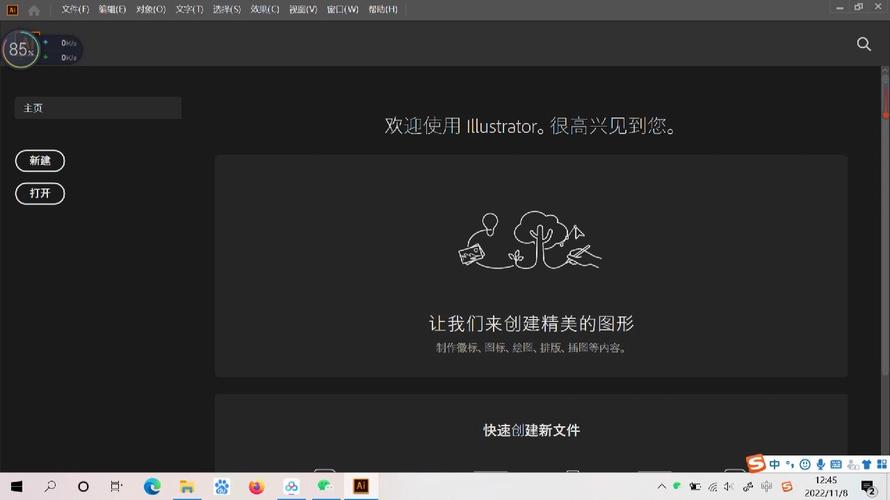This screenshot has height=500, width=890.
Task: Launch Microsoft Edge from the taskbar
Action: [152, 487]
